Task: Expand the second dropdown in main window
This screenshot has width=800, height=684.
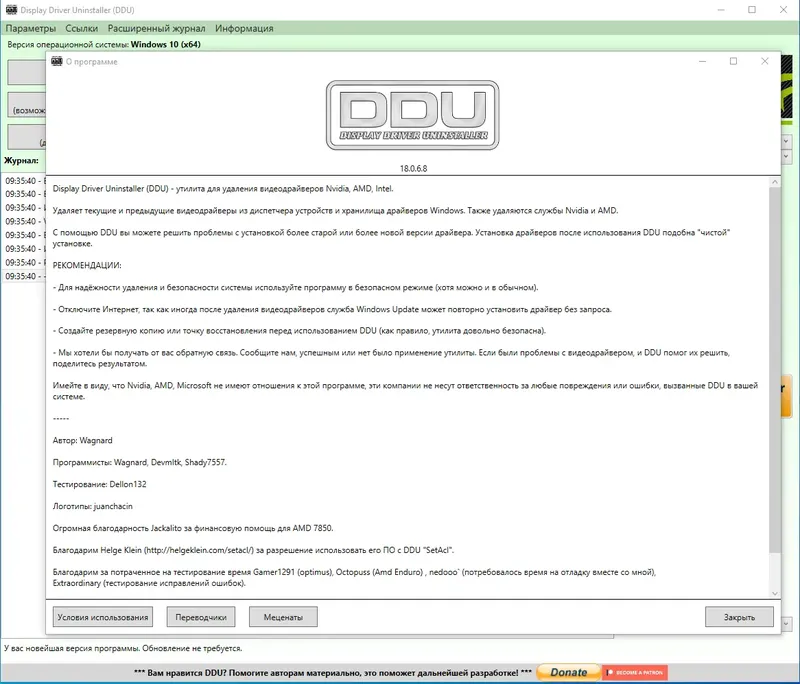Action: point(786,157)
